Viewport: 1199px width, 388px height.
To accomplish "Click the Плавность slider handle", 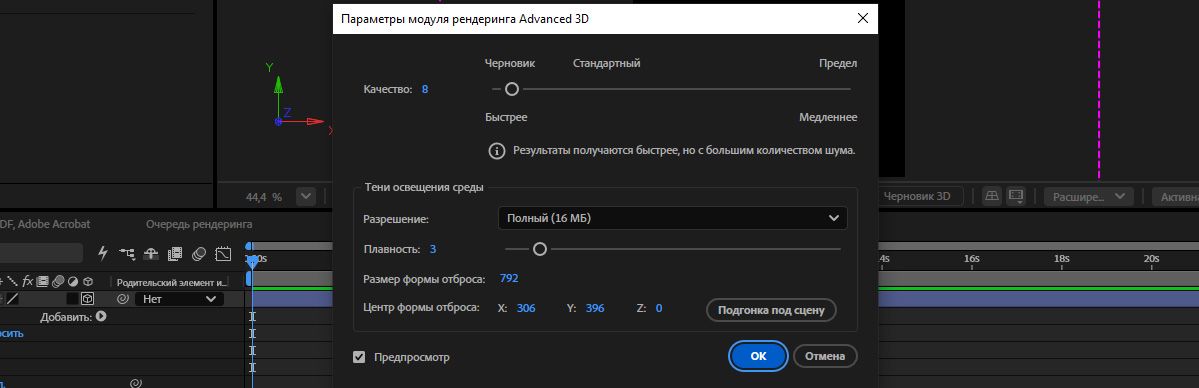I will tap(540, 249).
